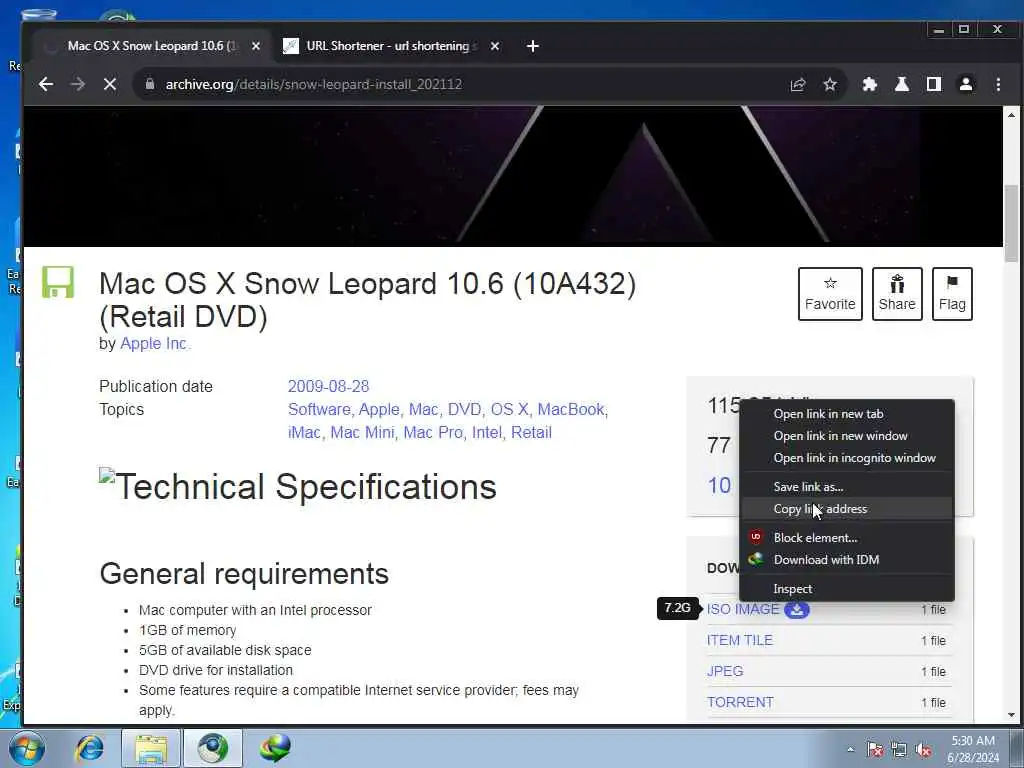Screen dimensions: 1024x768
Task: Close the Mac OS X Snow Leopard tab
Action: pyautogui.click(x=256, y=46)
